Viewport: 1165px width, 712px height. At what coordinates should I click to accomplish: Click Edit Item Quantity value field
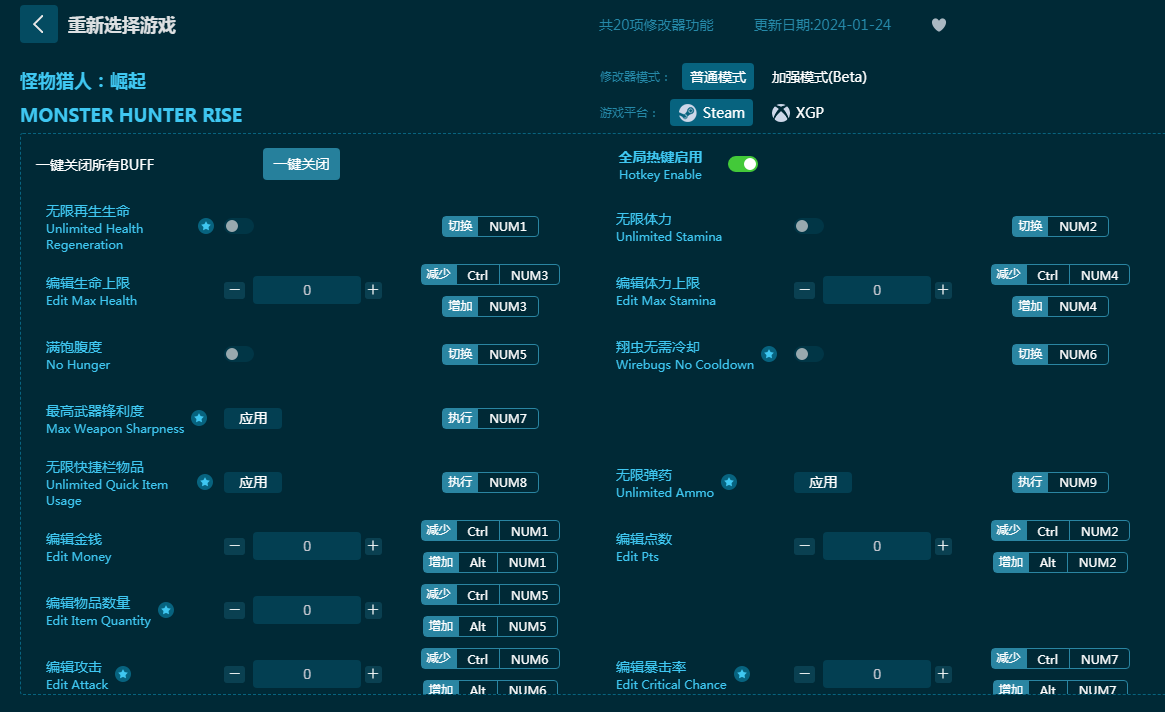[x=307, y=610]
